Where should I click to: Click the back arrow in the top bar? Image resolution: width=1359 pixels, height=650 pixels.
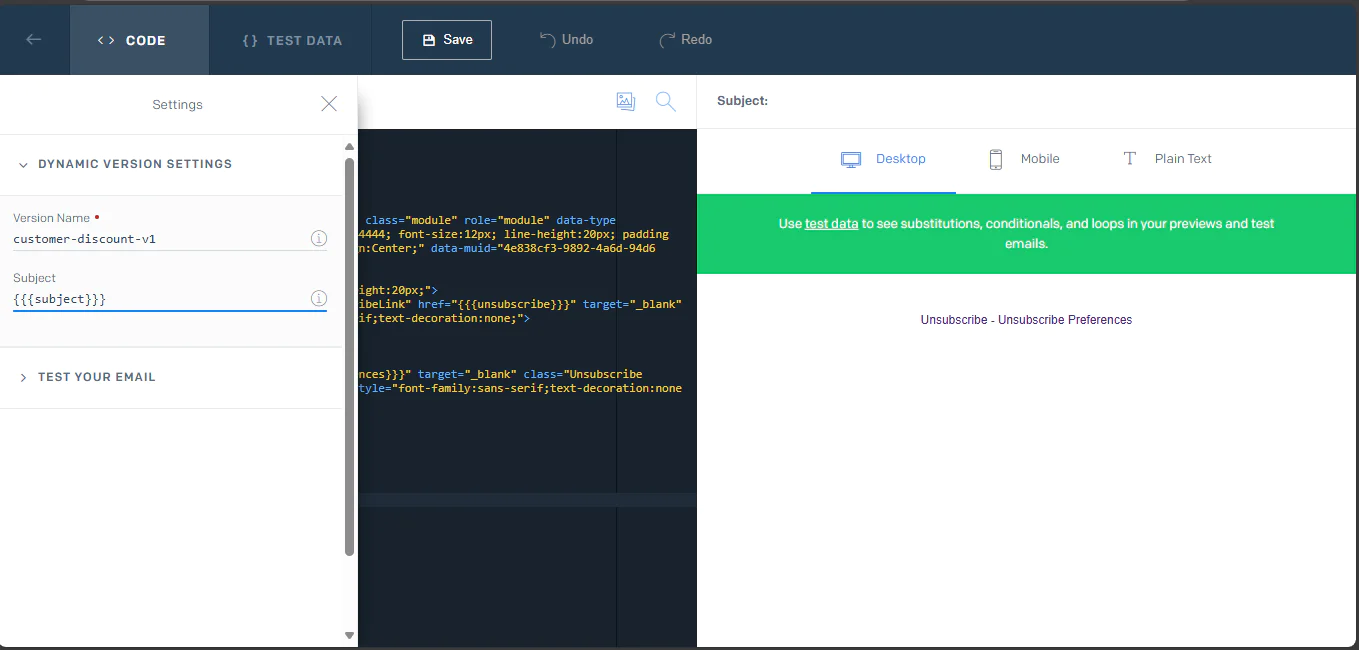click(34, 39)
